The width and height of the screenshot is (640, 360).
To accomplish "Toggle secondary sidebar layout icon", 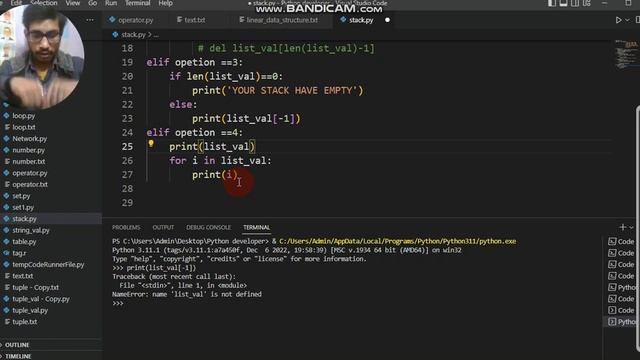I will point(575,3).
